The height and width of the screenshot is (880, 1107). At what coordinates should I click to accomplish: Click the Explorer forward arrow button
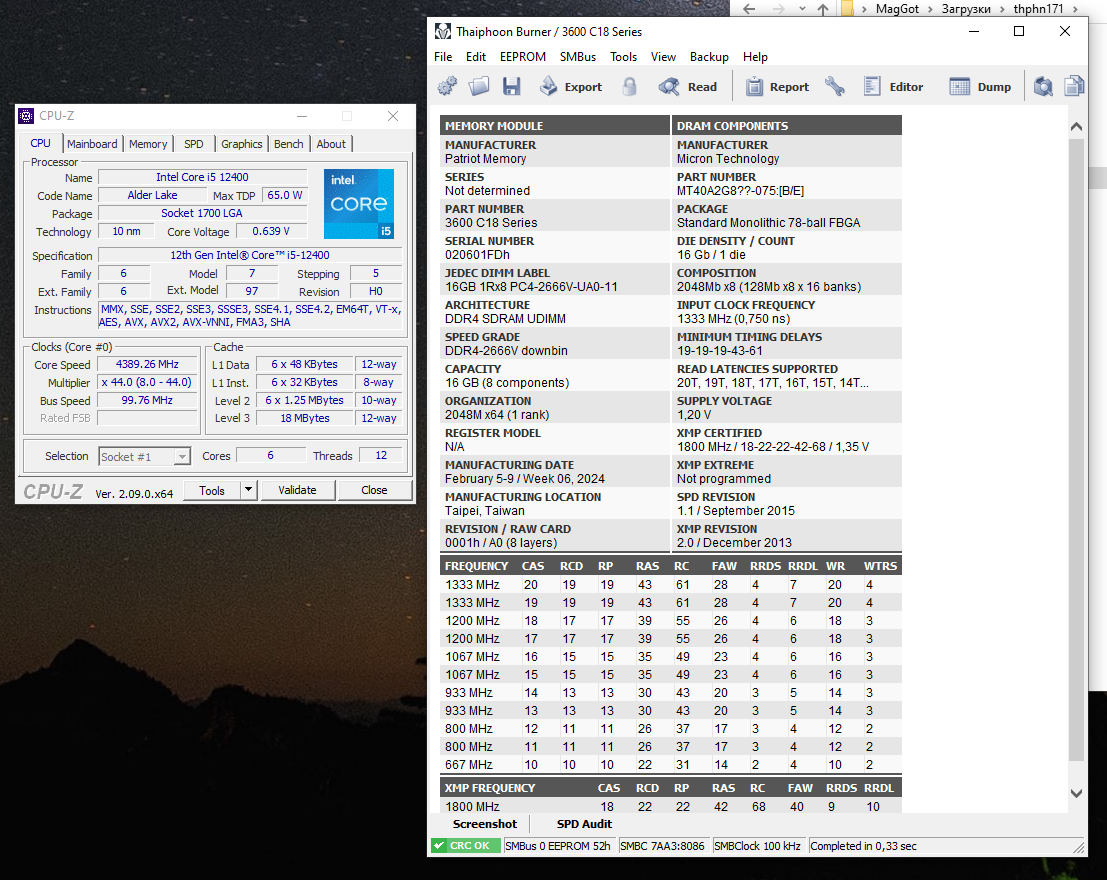pyautogui.click(x=778, y=8)
